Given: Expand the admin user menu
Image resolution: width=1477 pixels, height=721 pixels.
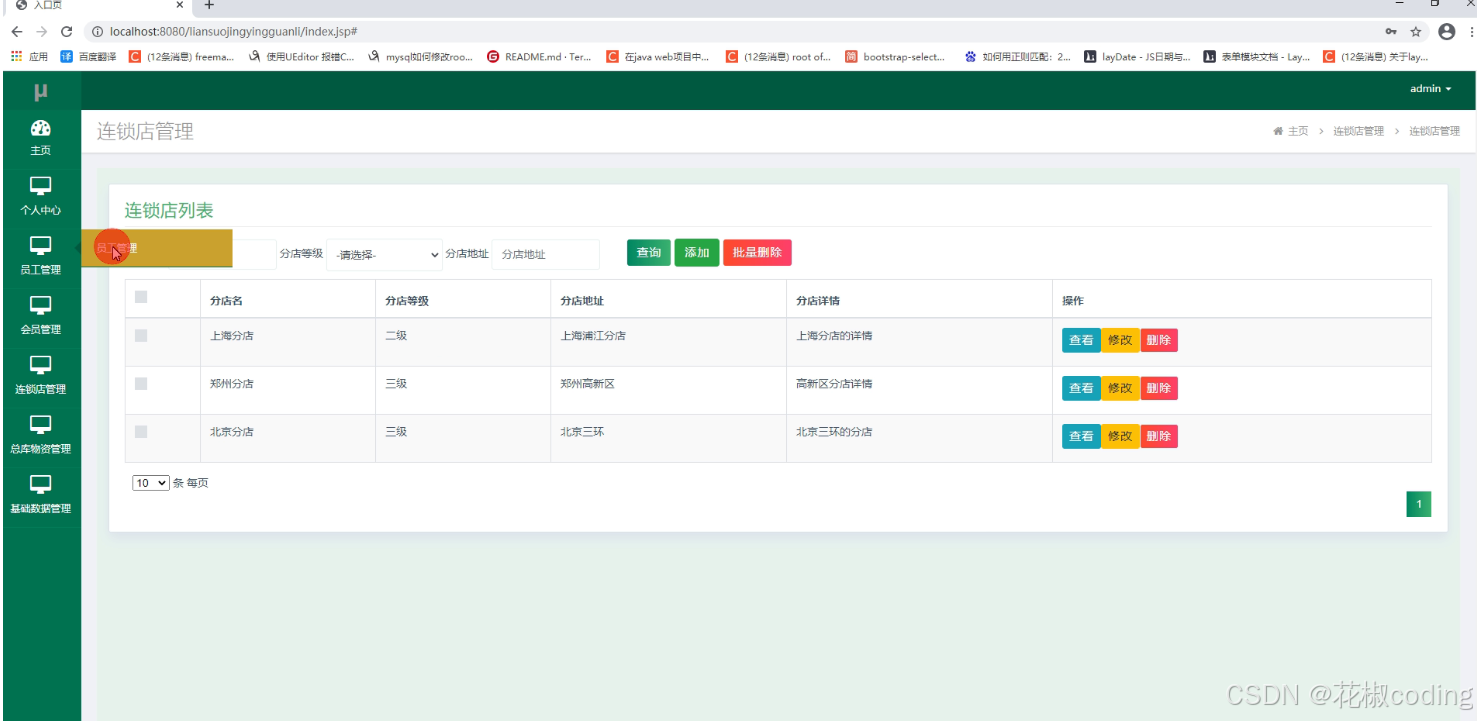Looking at the screenshot, I should pyautogui.click(x=1430, y=89).
